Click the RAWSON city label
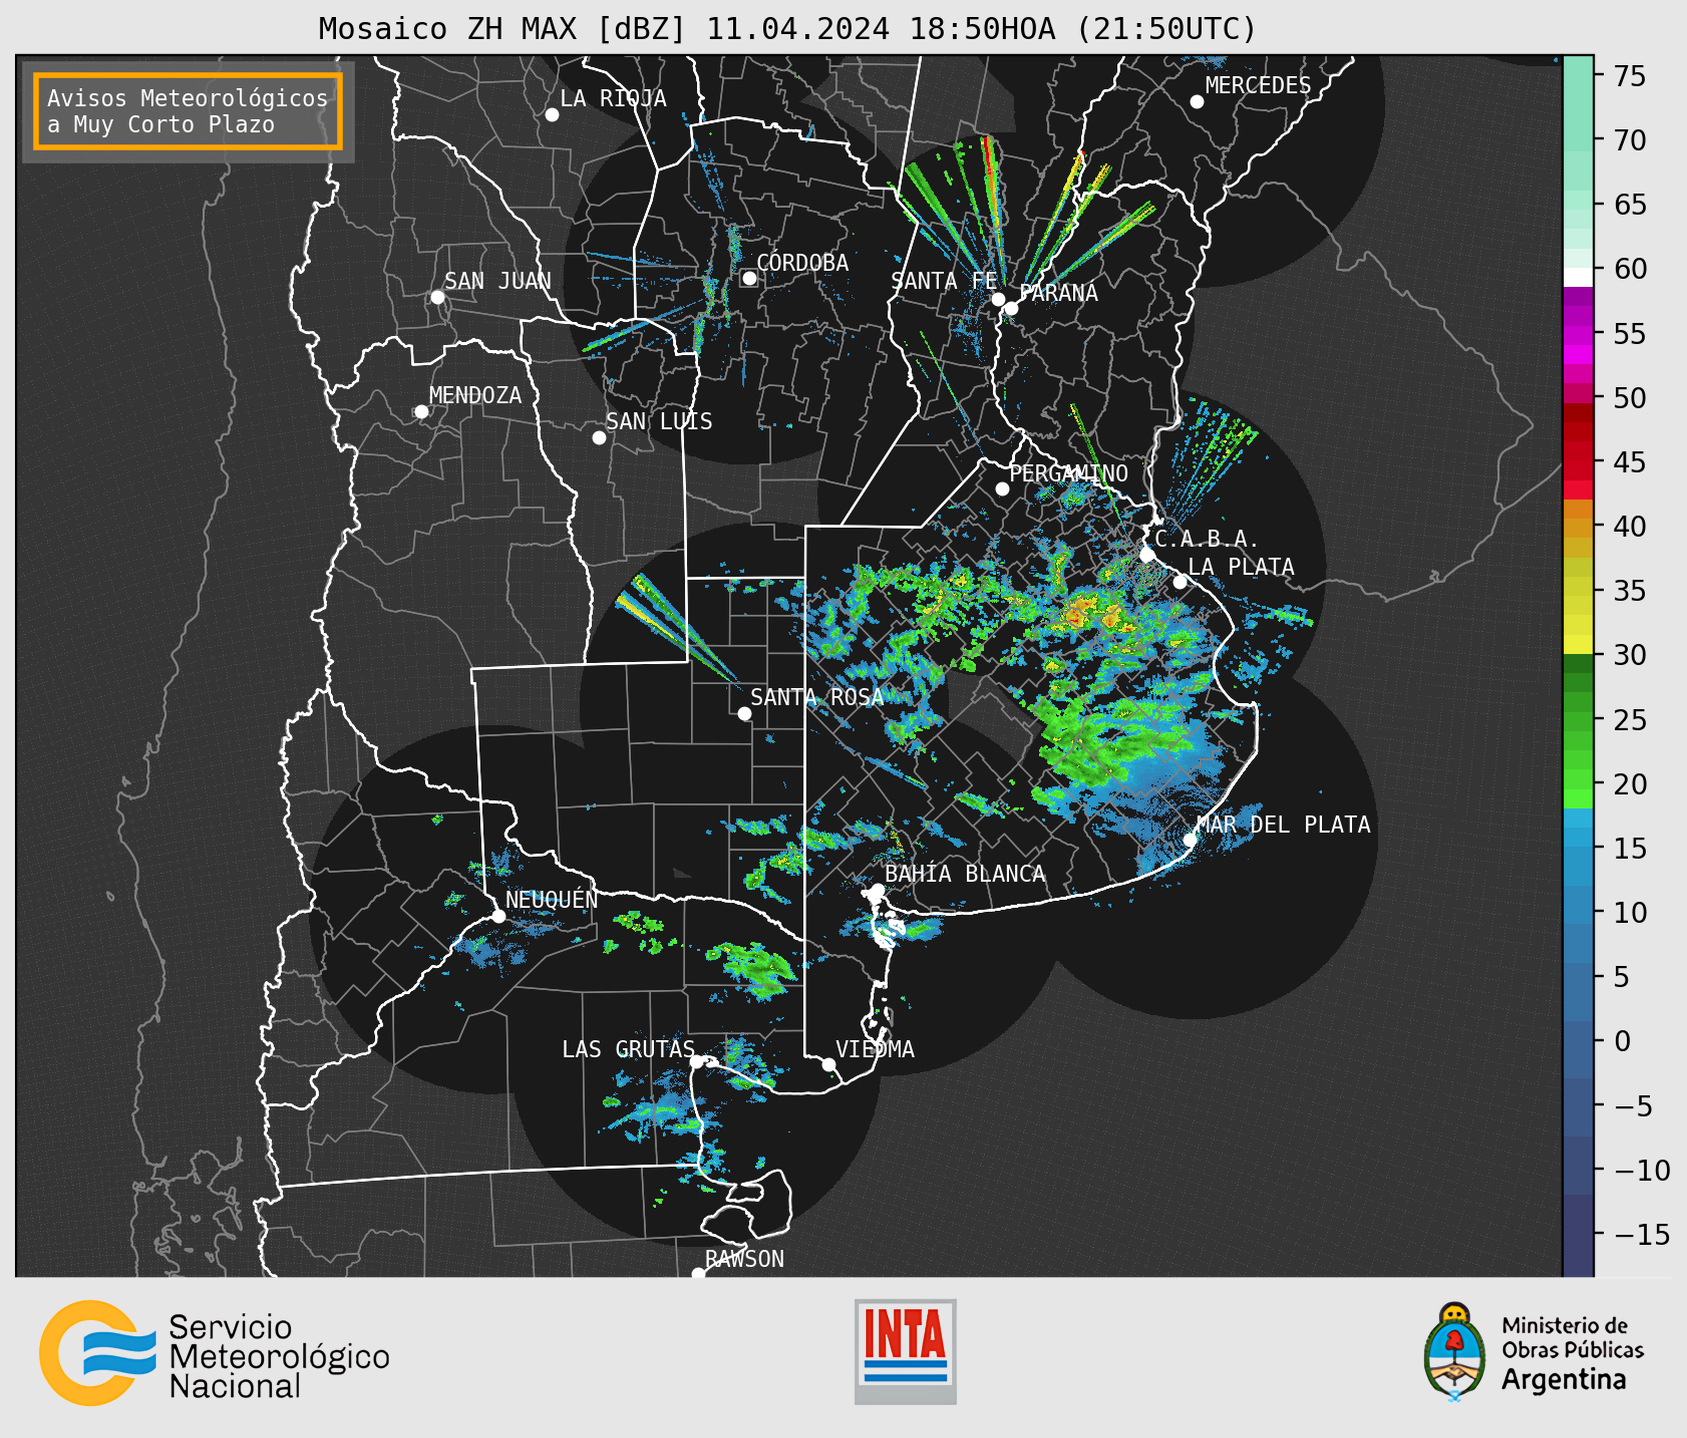Screen dimensions: 1687x1438 (745, 1259)
